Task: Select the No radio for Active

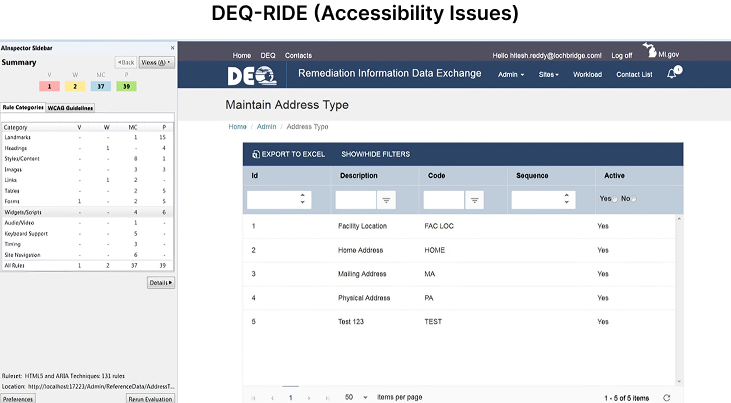Action: 633,199
